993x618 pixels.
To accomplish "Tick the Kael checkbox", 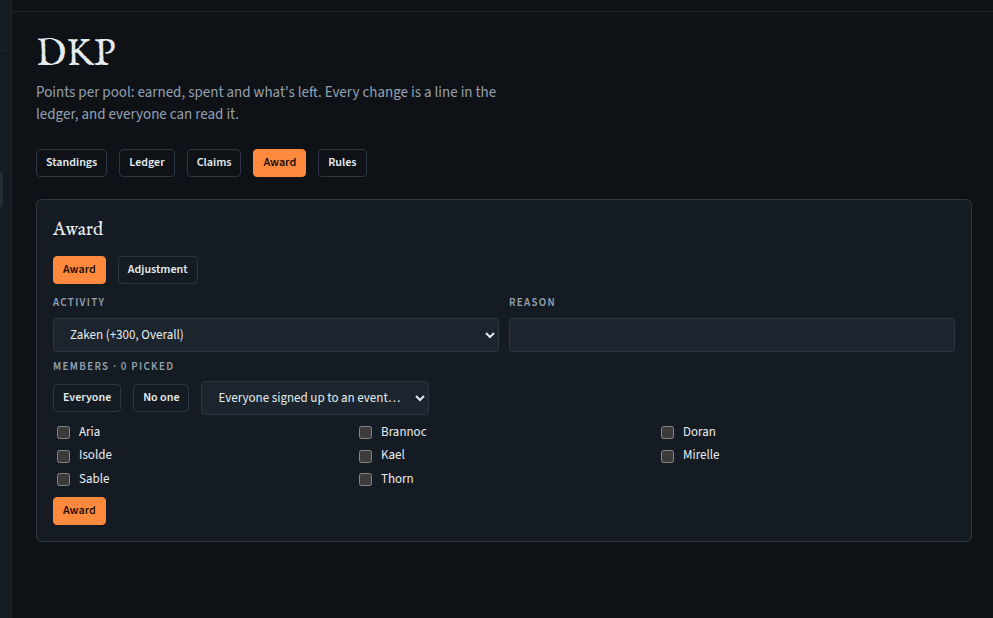I will pyautogui.click(x=365, y=456).
